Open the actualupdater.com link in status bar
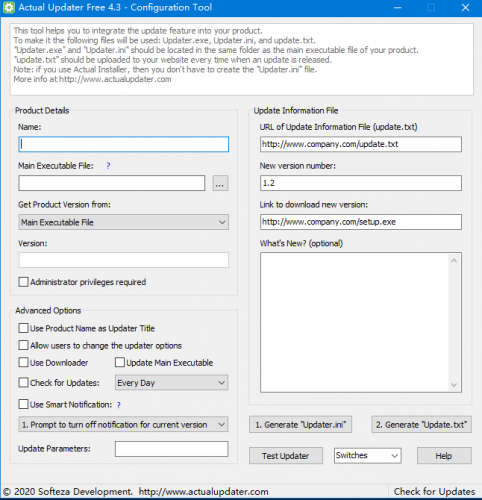This screenshot has height=500, width=482. 203,492
